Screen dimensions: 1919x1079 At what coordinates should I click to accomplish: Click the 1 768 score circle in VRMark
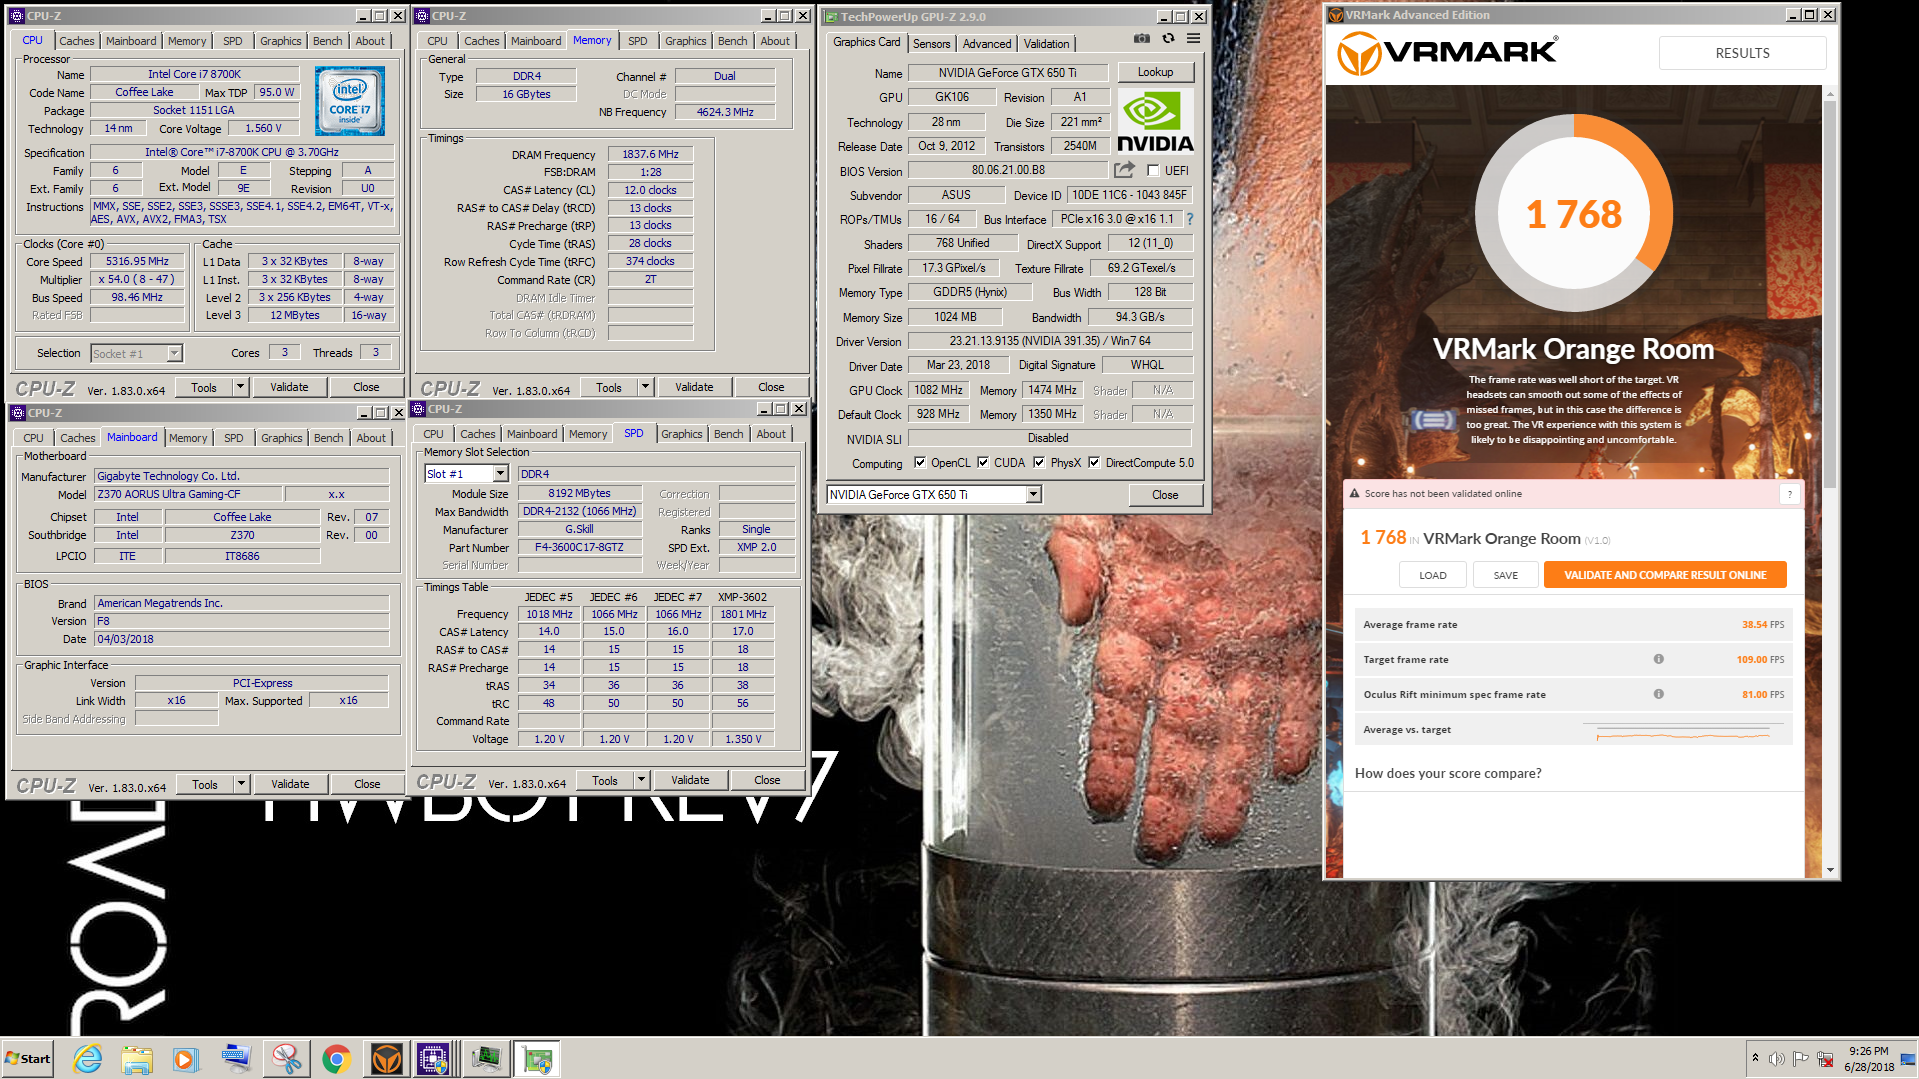(1574, 213)
